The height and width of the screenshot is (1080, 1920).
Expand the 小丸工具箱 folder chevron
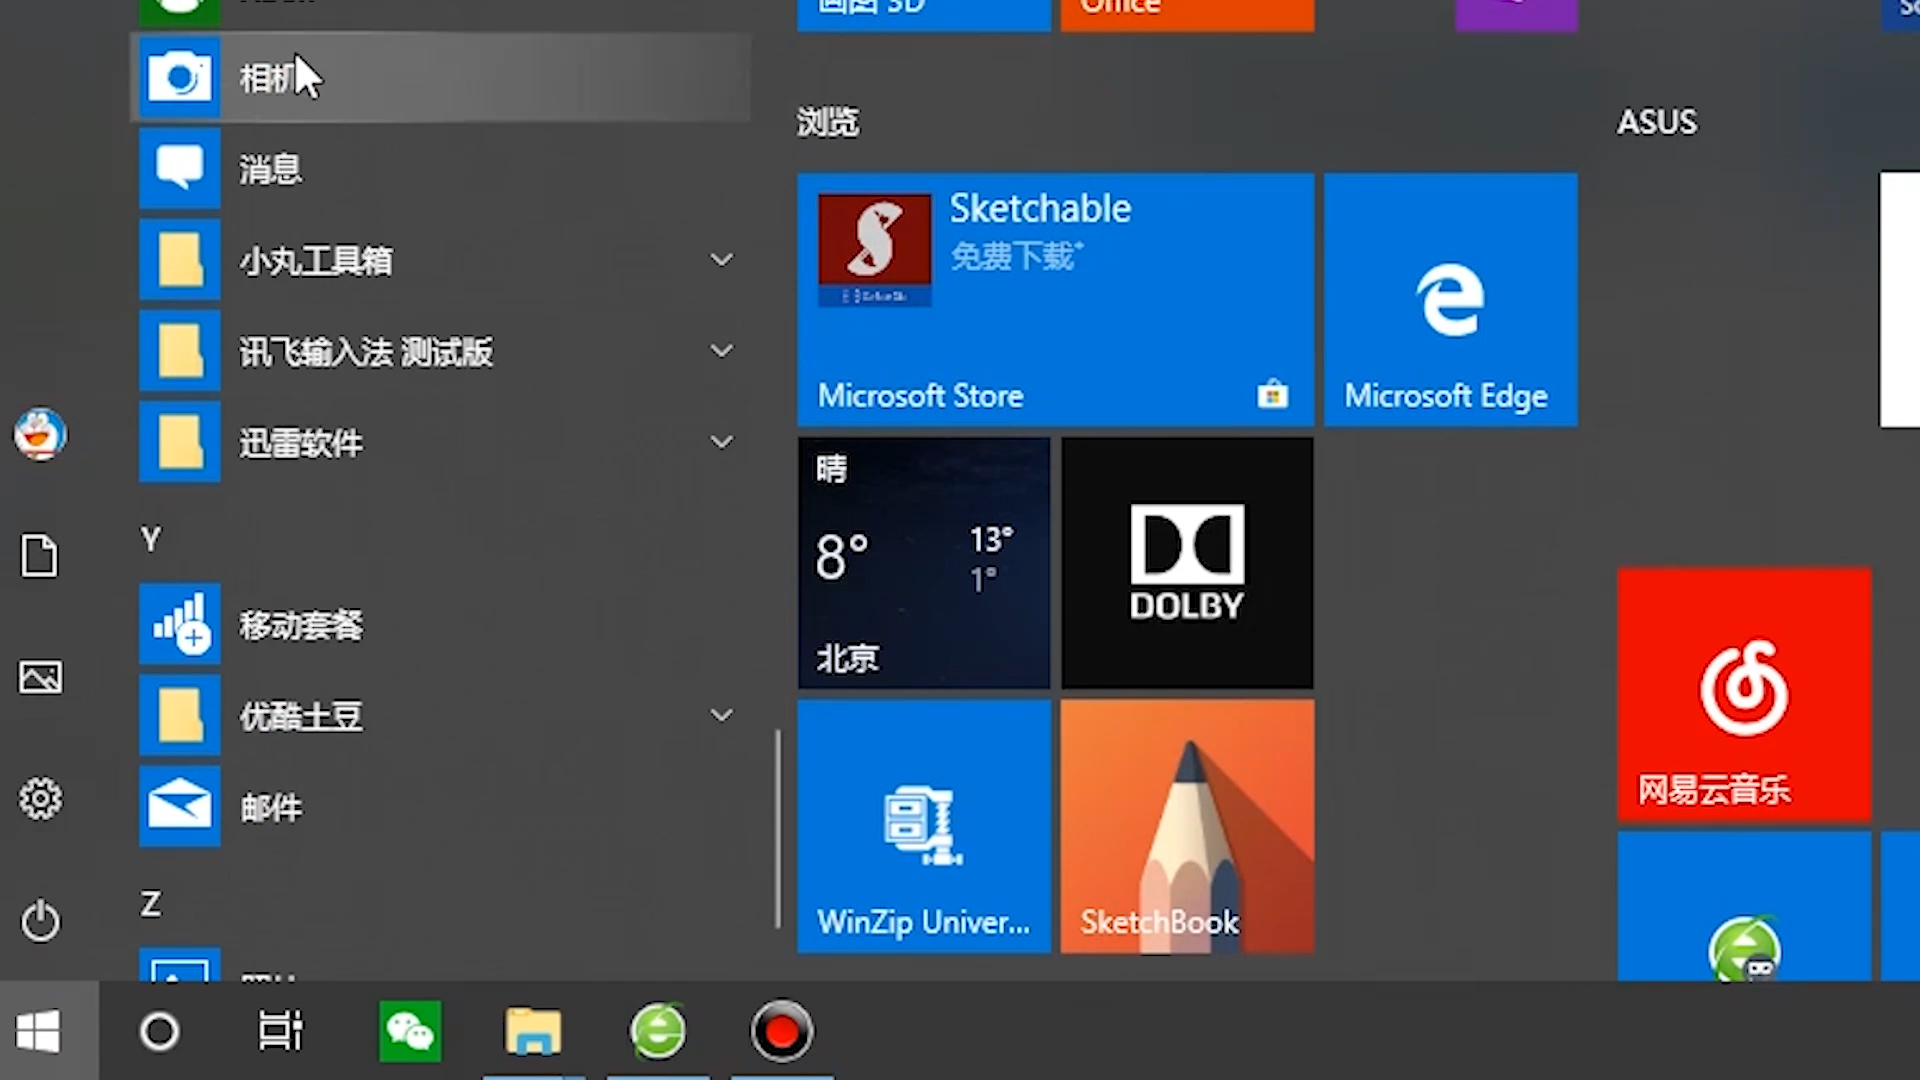(x=721, y=260)
